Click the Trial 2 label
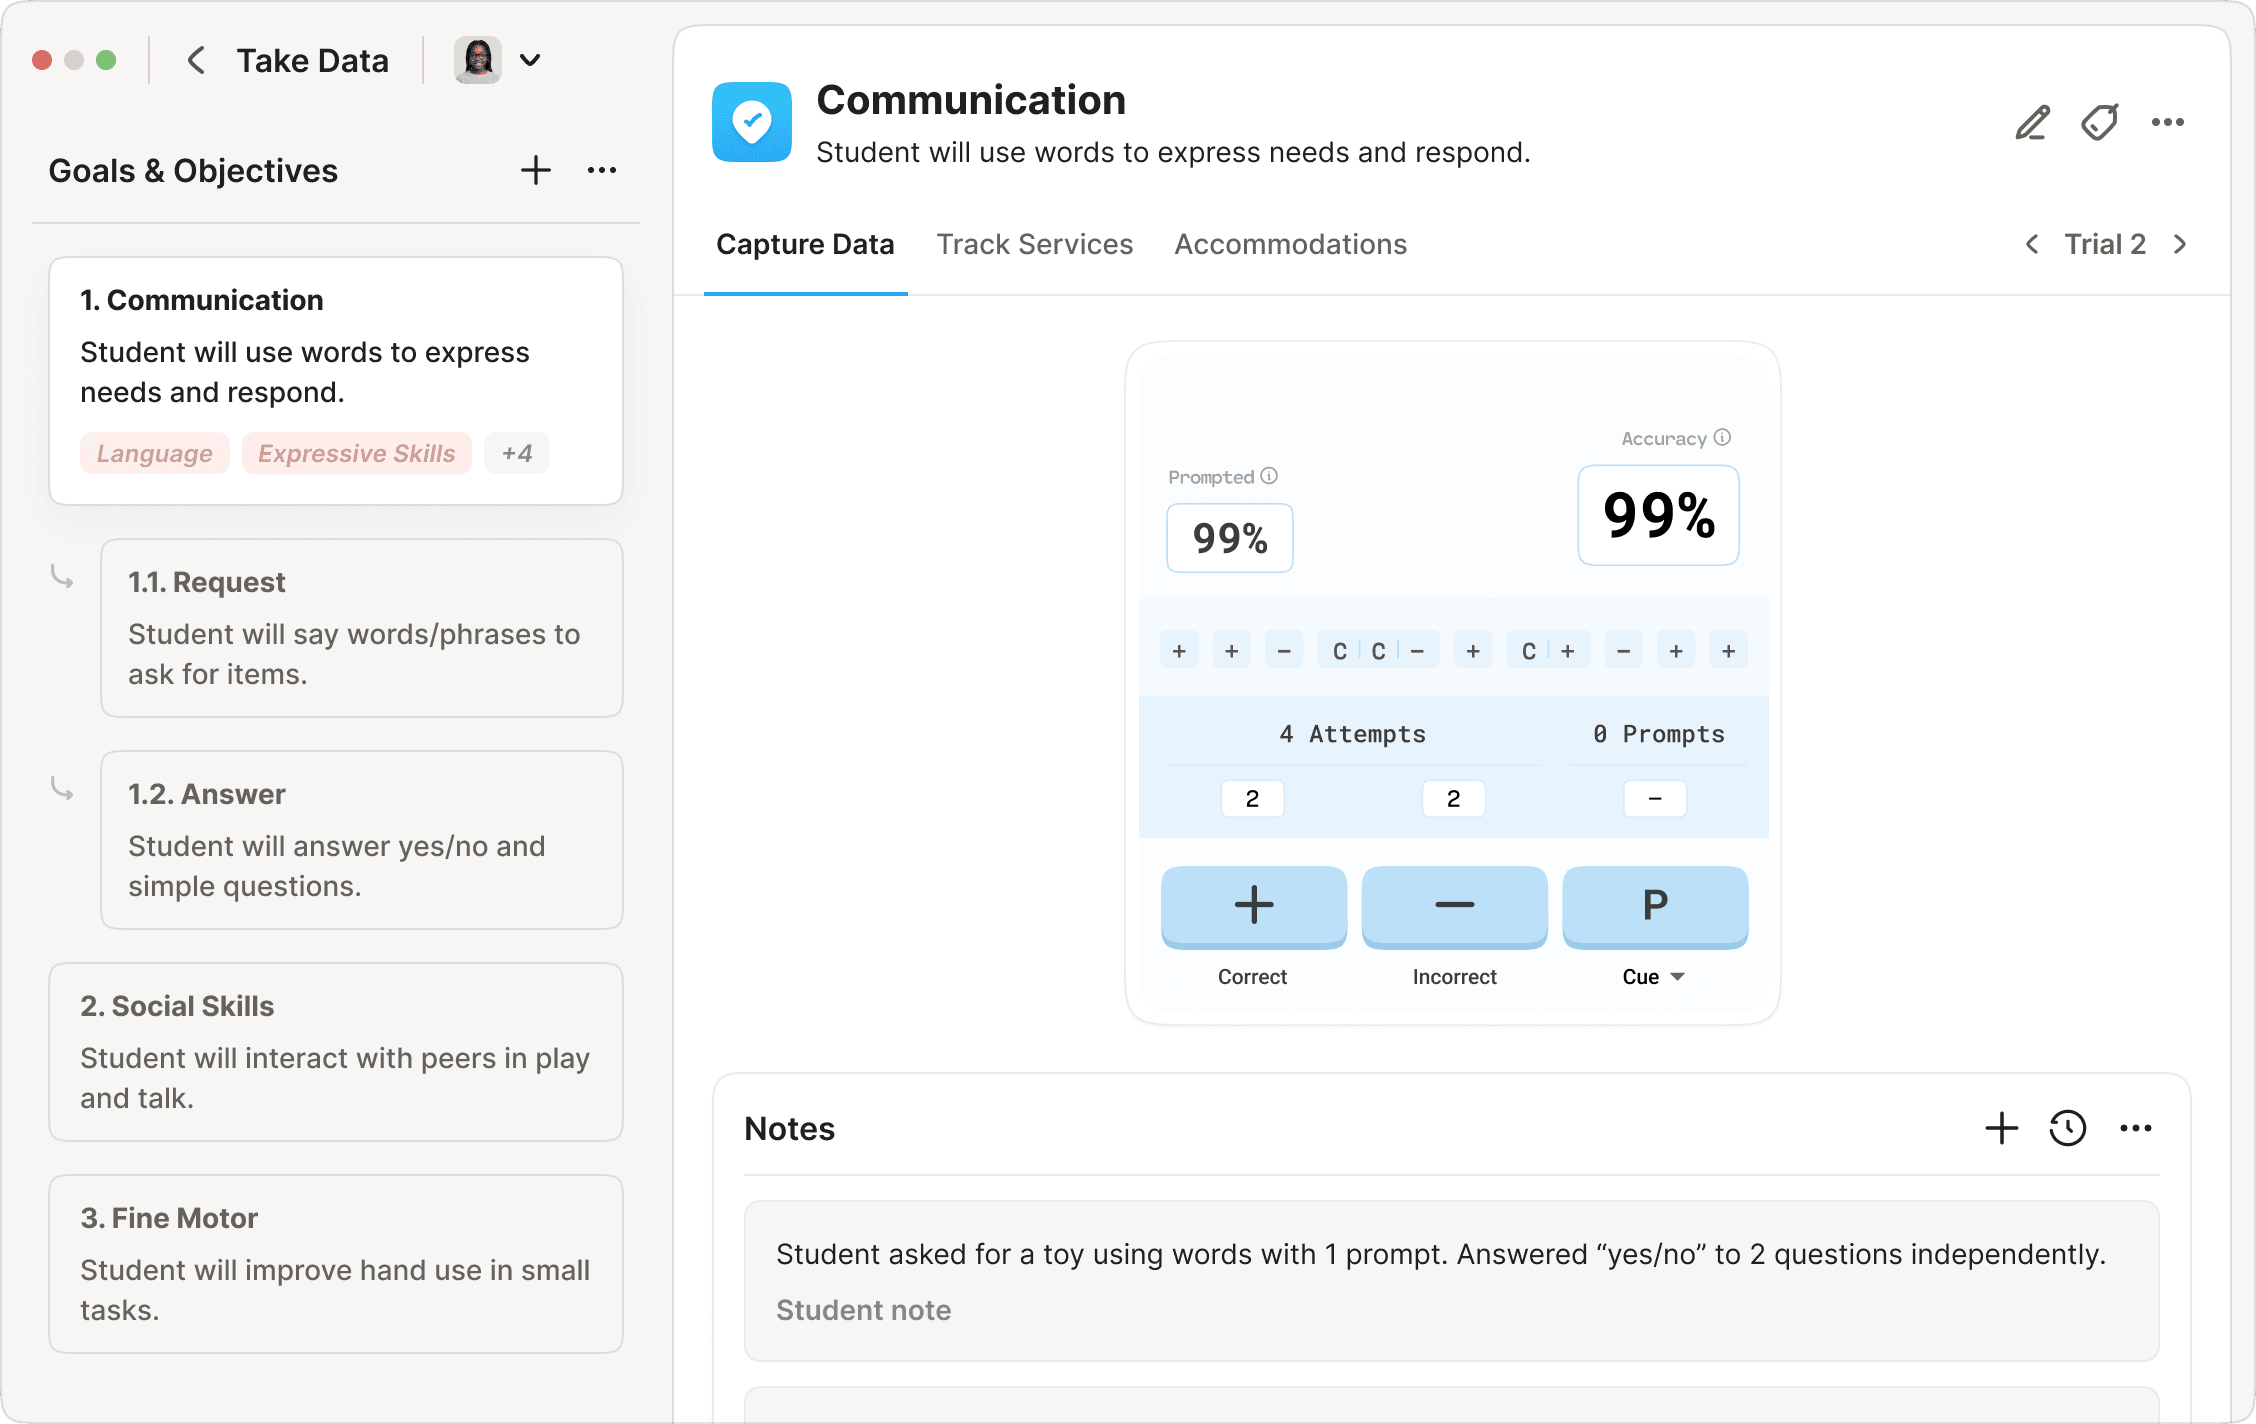This screenshot has width=2256, height=1424. click(x=2105, y=244)
